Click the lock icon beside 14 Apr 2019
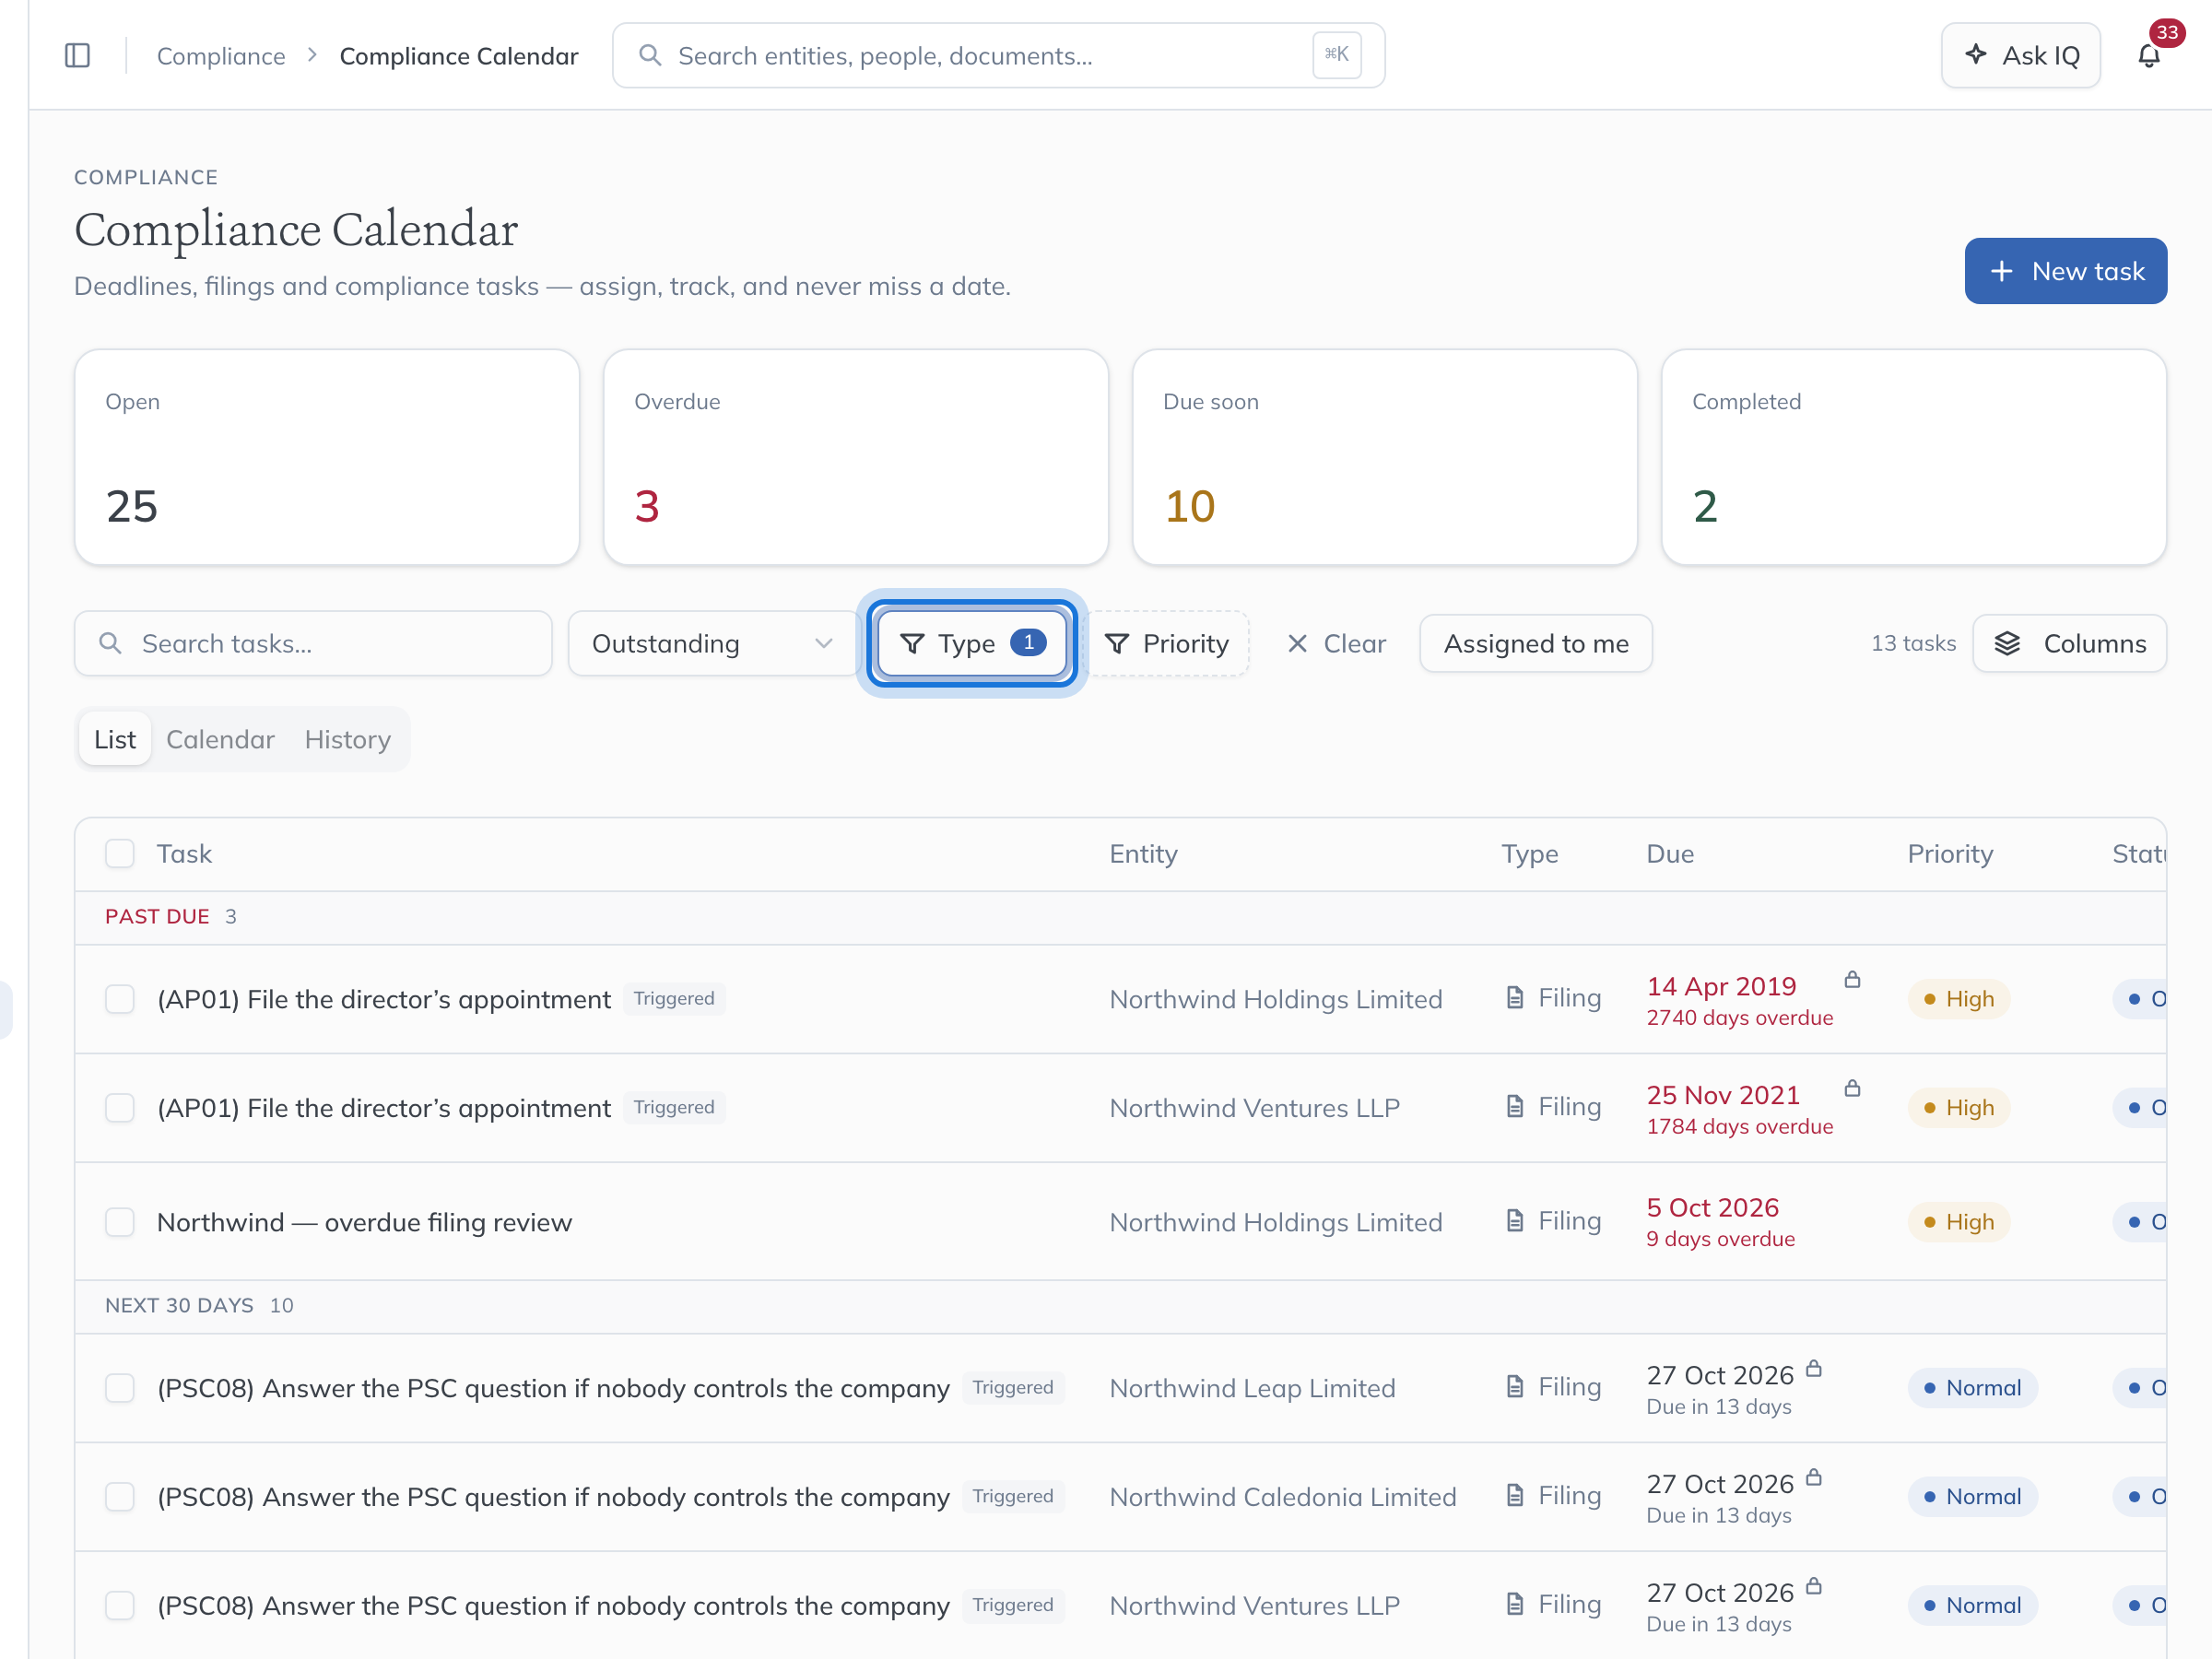The height and width of the screenshot is (1659, 2212). point(1852,980)
